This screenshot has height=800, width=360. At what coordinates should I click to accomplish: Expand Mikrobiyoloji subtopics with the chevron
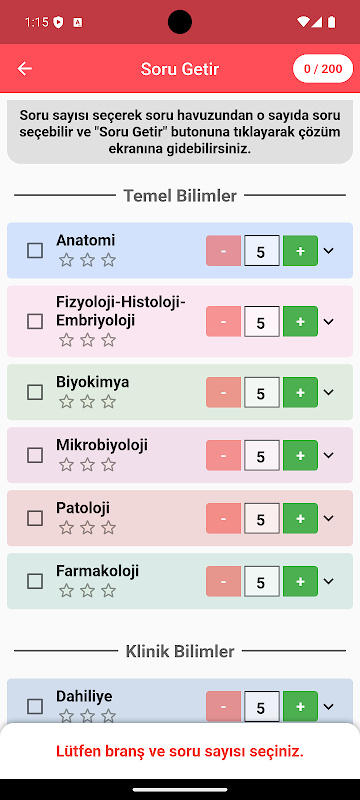(x=329, y=455)
